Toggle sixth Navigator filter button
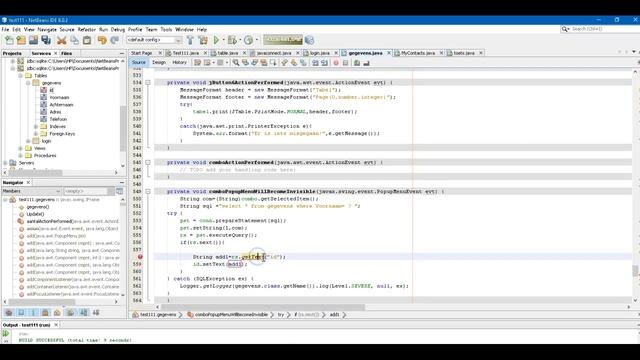 click(71, 313)
